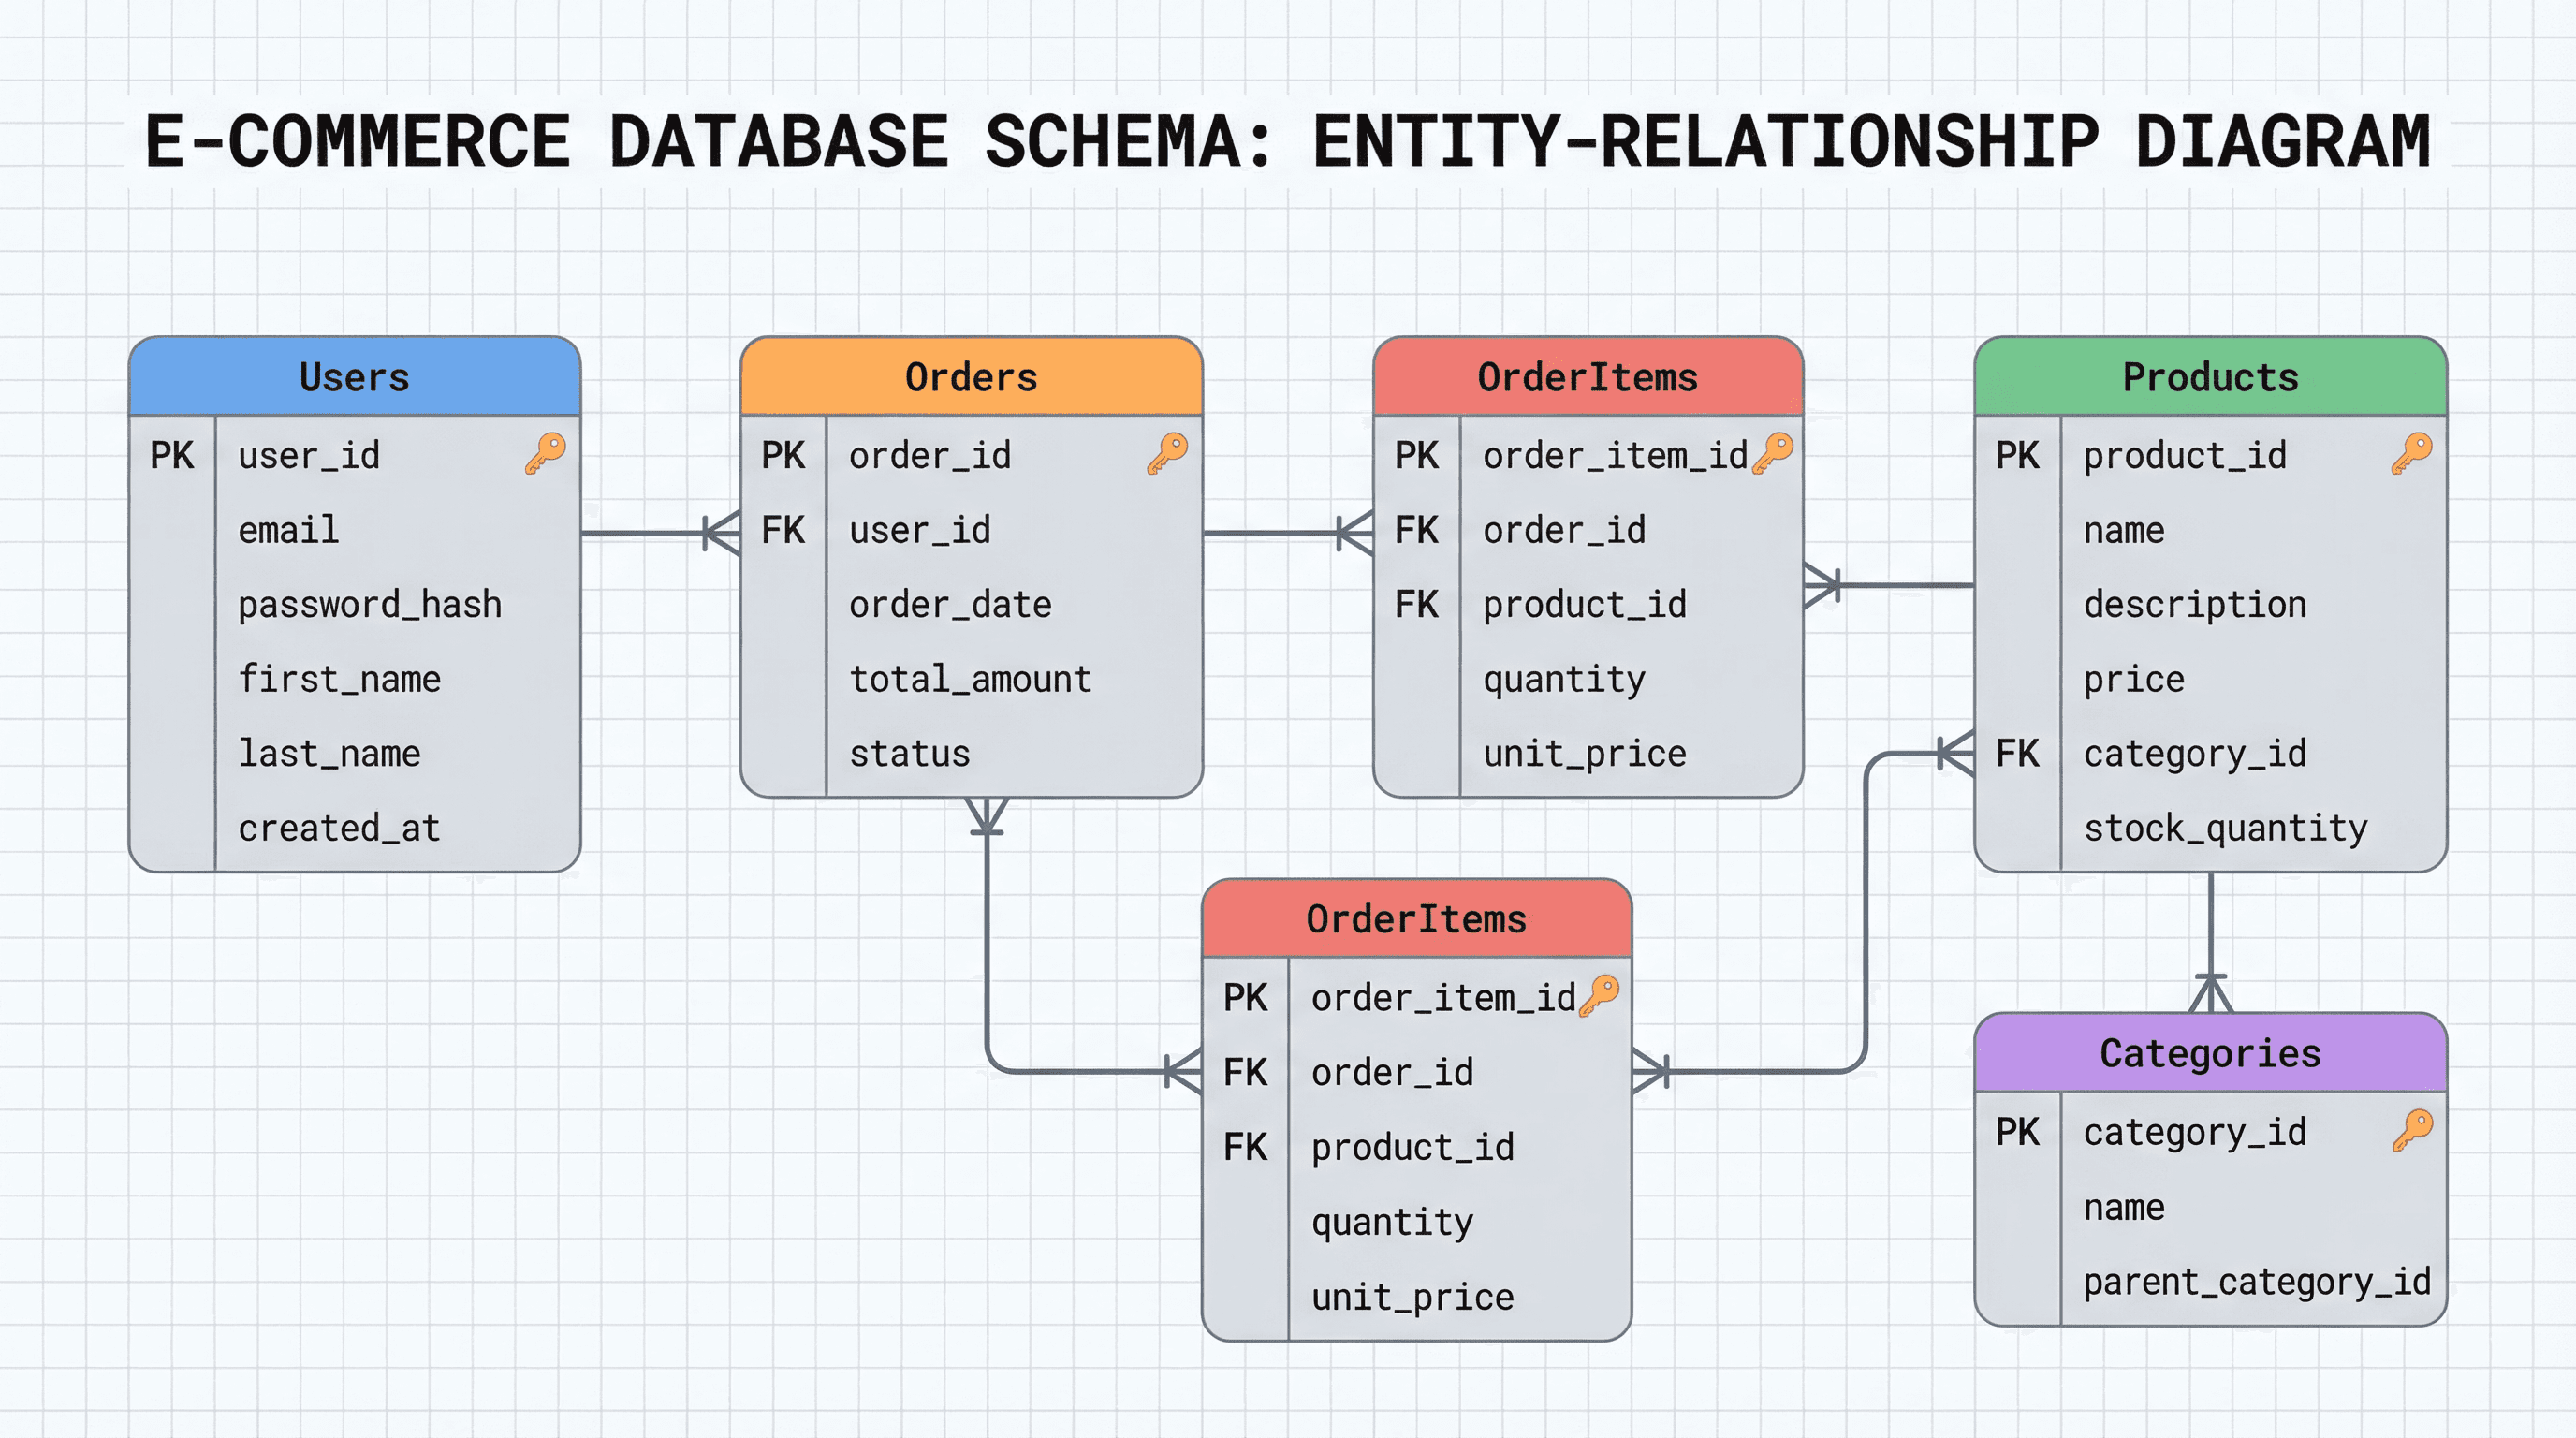Click the key icon beside category_id in Categories
Screen dimensions: 2576x1438
point(2411,1130)
